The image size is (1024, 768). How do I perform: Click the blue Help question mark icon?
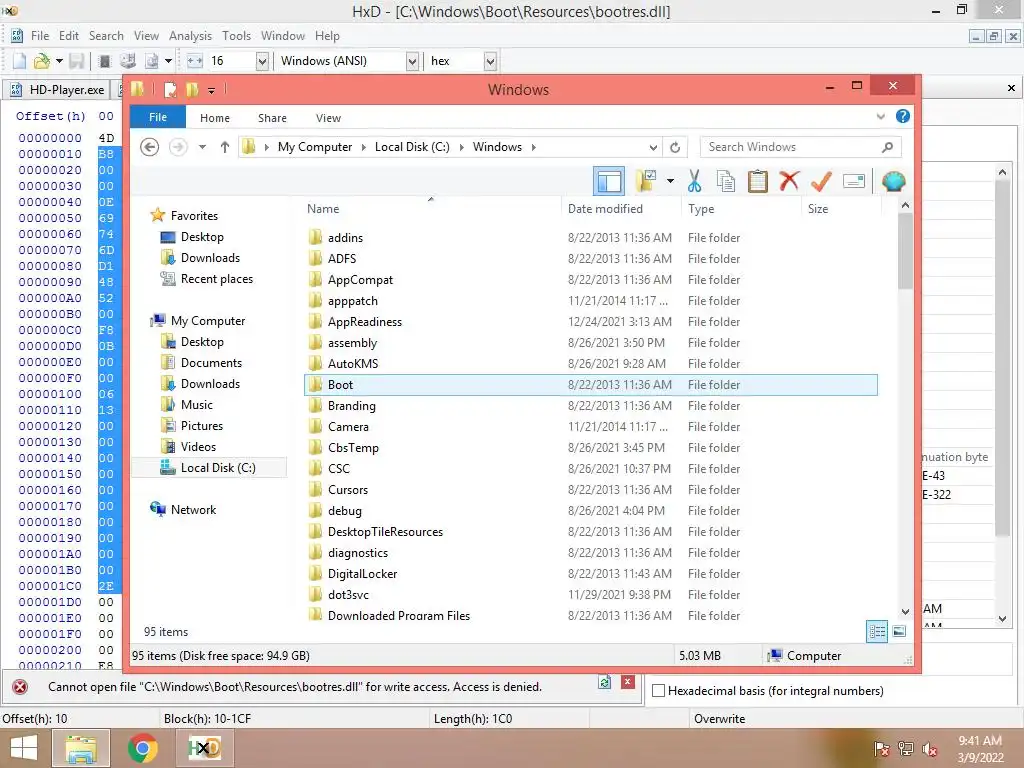point(903,116)
